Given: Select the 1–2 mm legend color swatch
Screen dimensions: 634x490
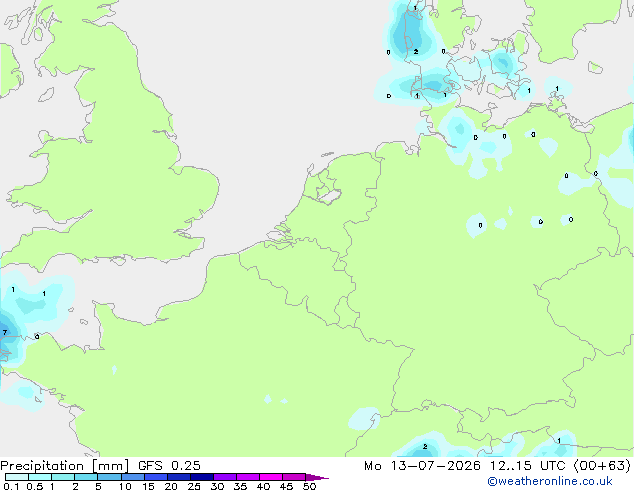Looking at the screenshot, I should pos(63,477).
